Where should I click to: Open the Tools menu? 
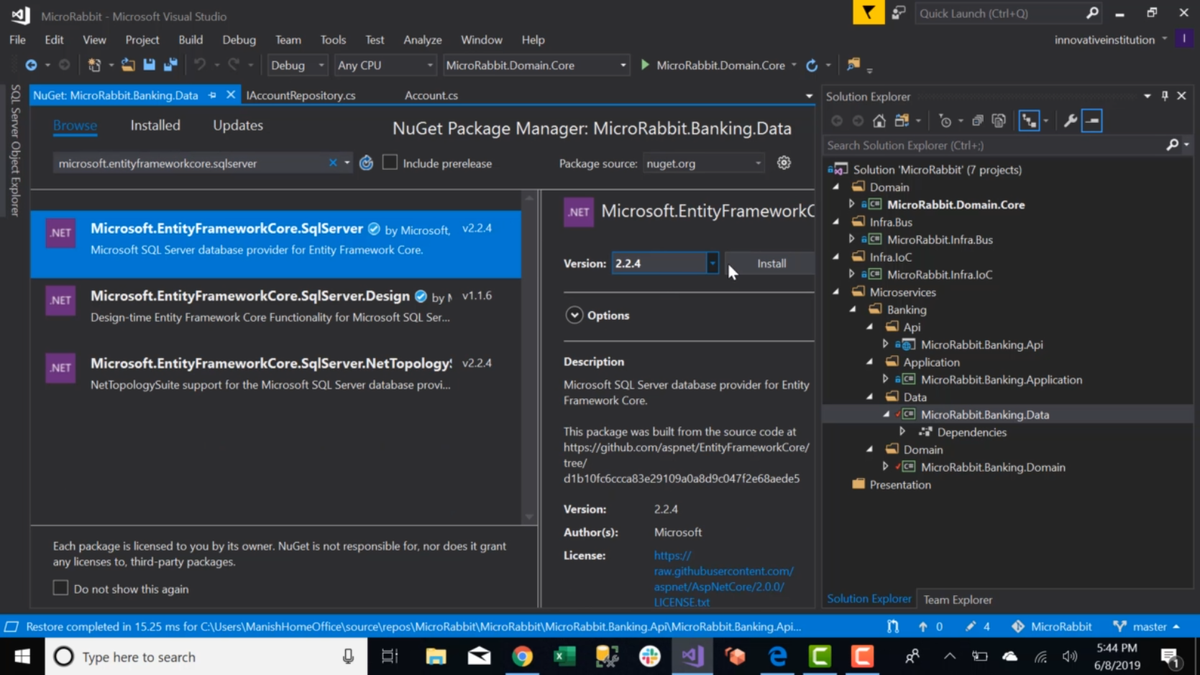333,40
